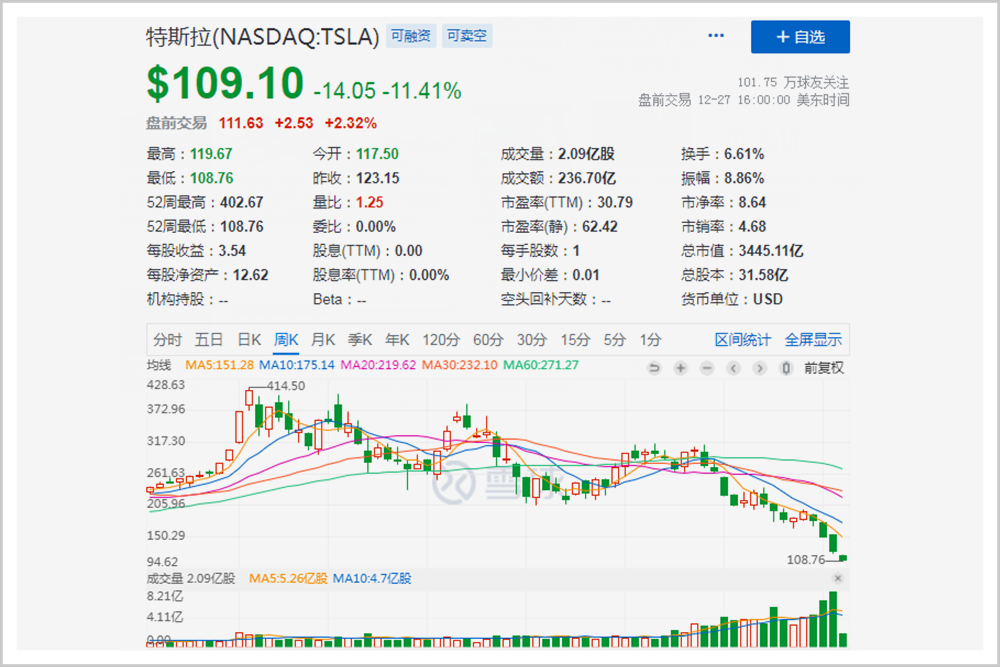Click the 昨收 value 123.15

coord(378,178)
